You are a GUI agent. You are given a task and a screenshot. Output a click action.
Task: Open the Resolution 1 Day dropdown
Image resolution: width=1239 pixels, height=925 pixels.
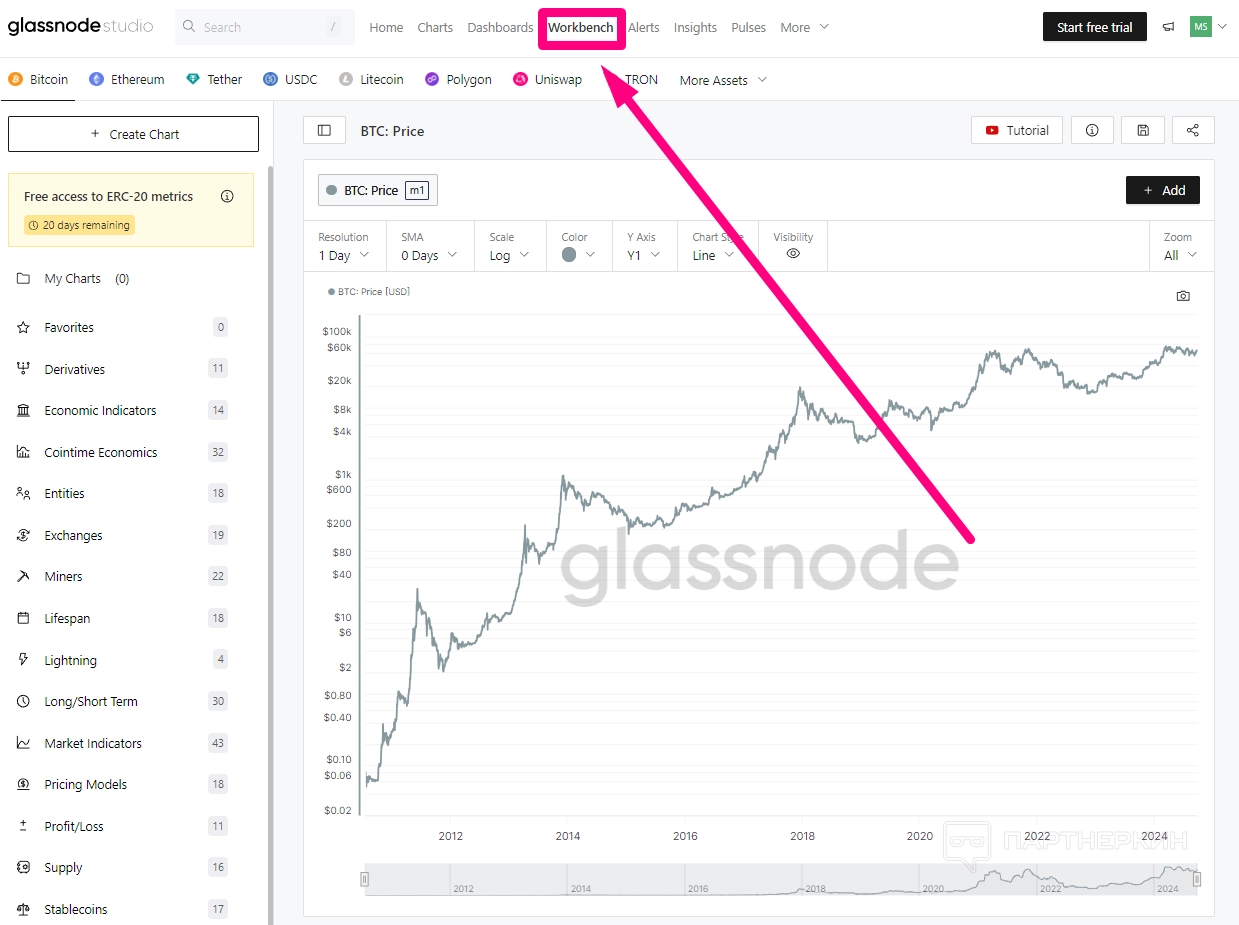click(x=344, y=255)
